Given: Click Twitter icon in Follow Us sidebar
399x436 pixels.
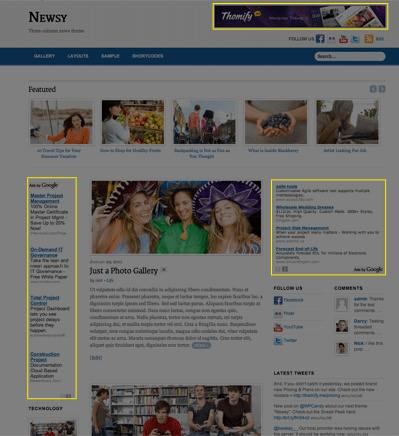Looking at the screenshot, I should [278, 341].
